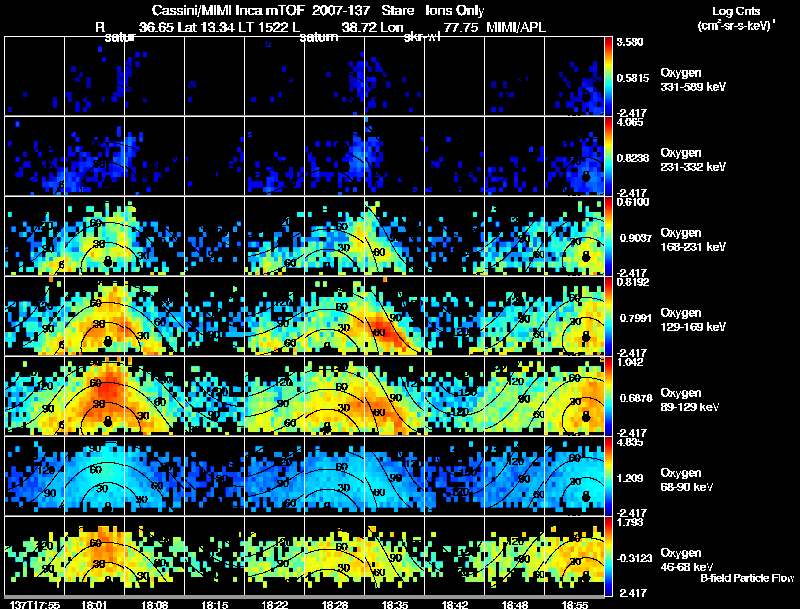This screenshot has height=609, width=800.
Task: Click the "0.5815" colorbar midpoint value
Action: (x=633, y=78)
